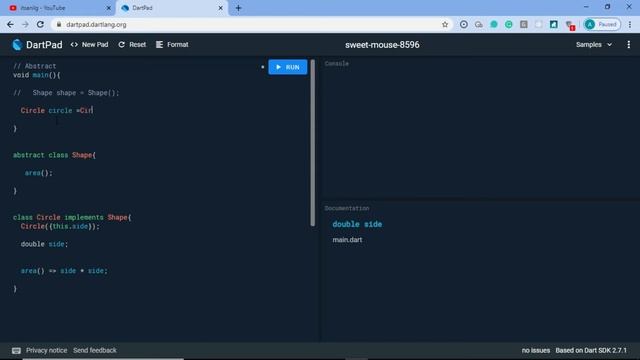
Task: Click the DartPad logo icon
Action: [x=17, y=44]
